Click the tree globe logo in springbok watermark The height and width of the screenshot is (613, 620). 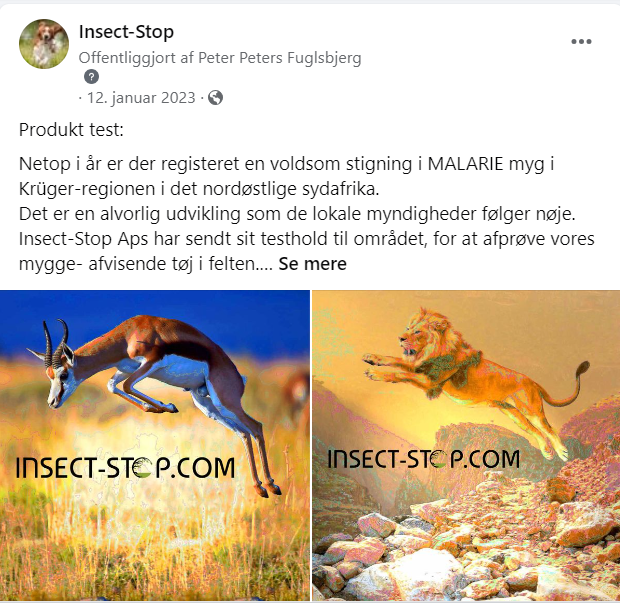[x=142, y=467]
